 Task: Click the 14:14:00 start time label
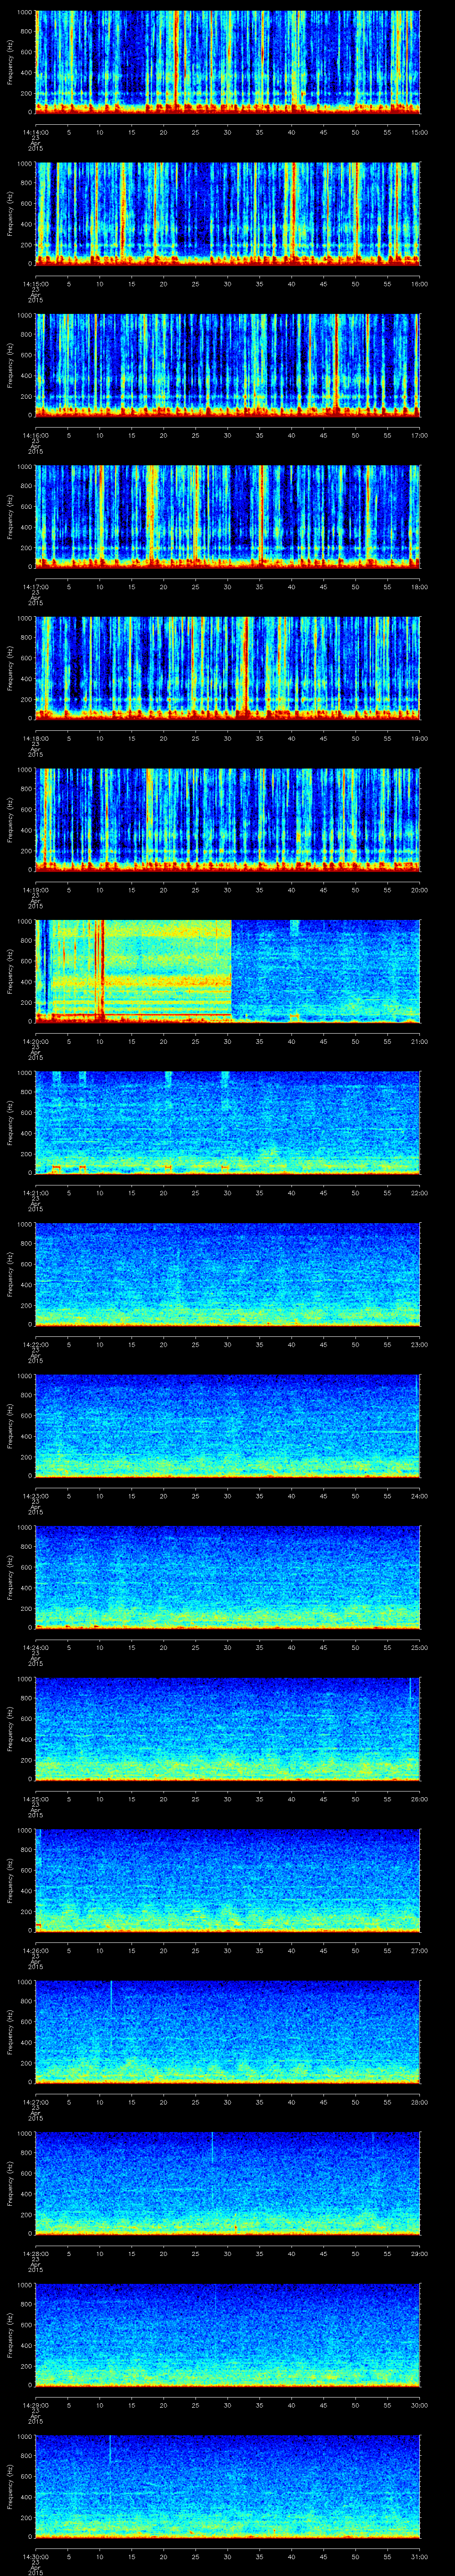[x=35, y=132]
